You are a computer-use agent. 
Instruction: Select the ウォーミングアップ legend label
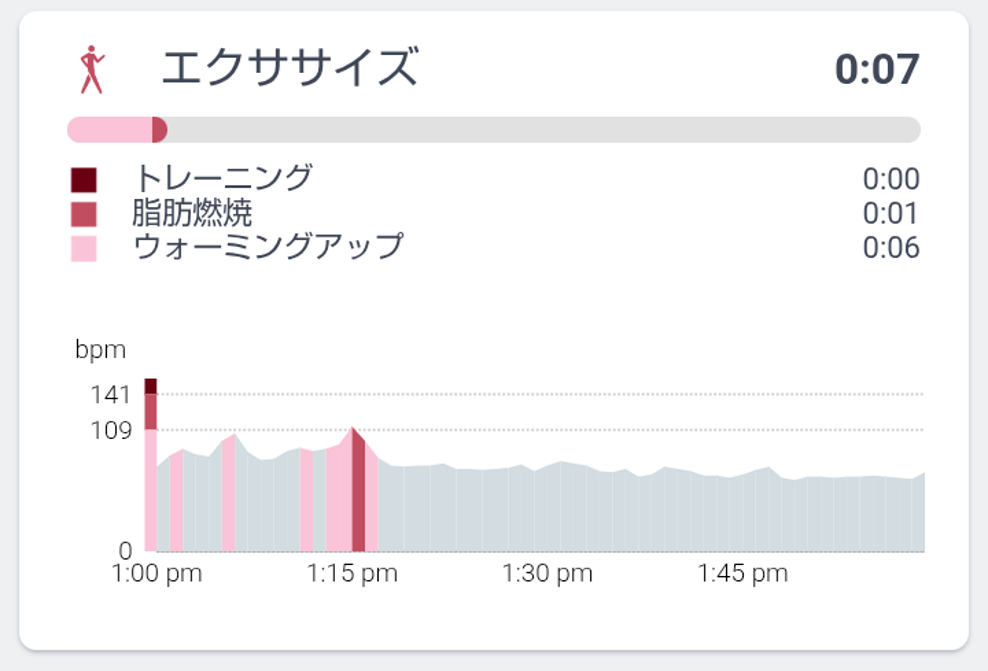268,247
